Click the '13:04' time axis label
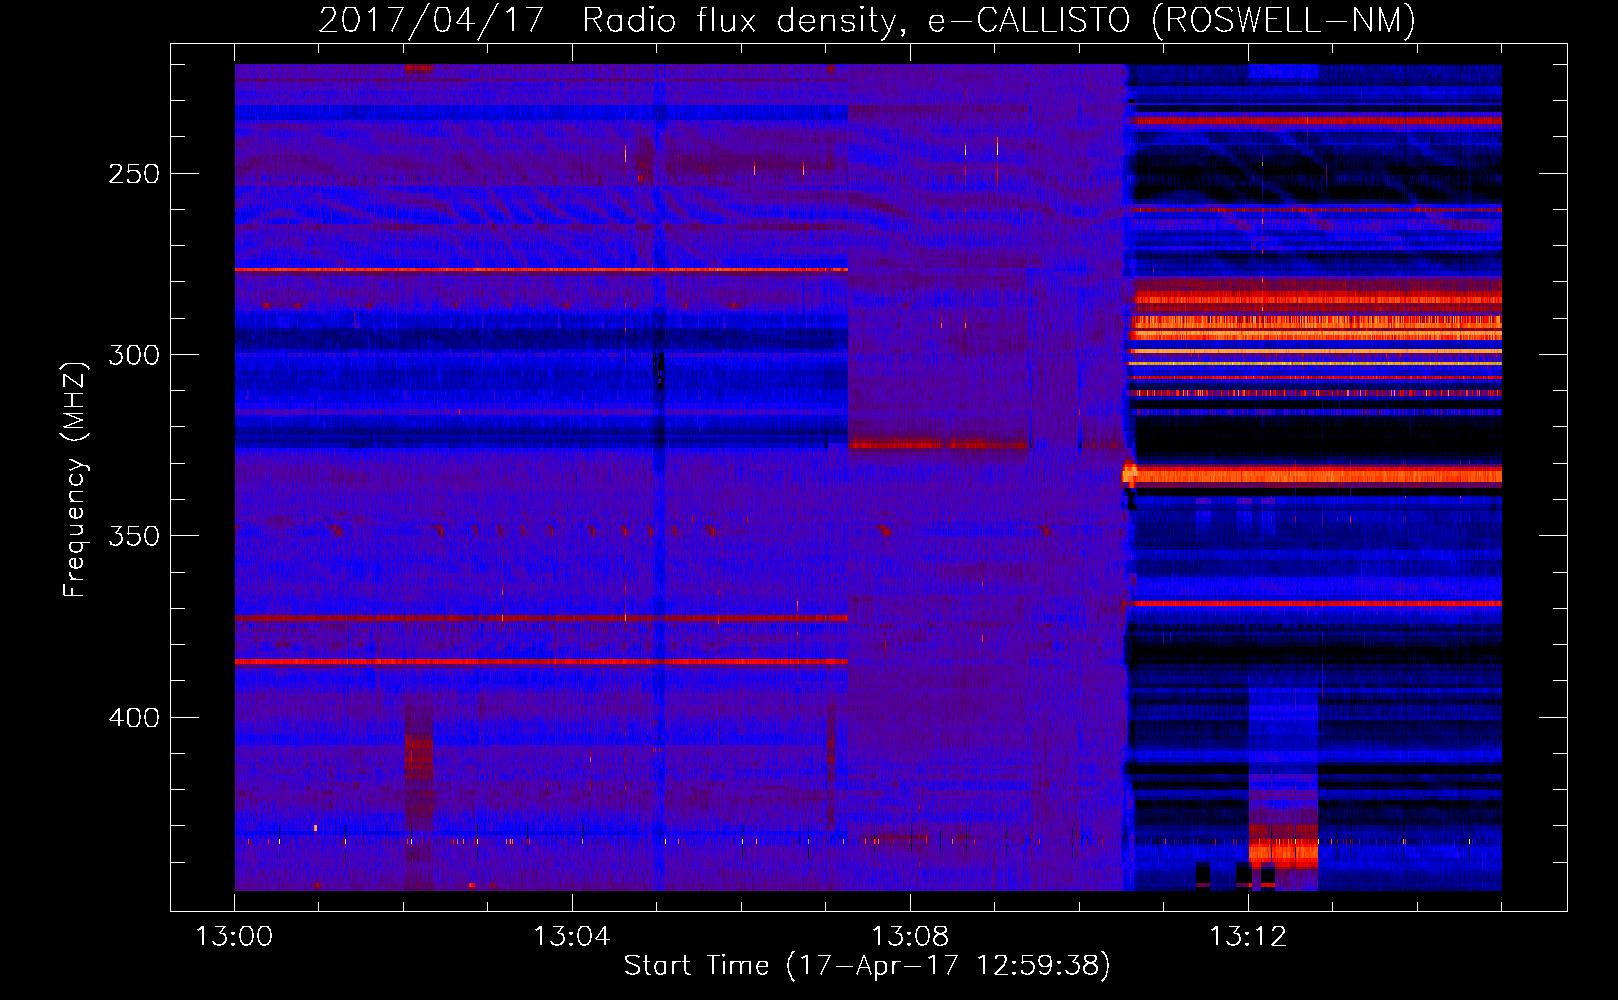Image resolution: width=1618 pixels, height=1000 pixels. [x=572, y=937]
